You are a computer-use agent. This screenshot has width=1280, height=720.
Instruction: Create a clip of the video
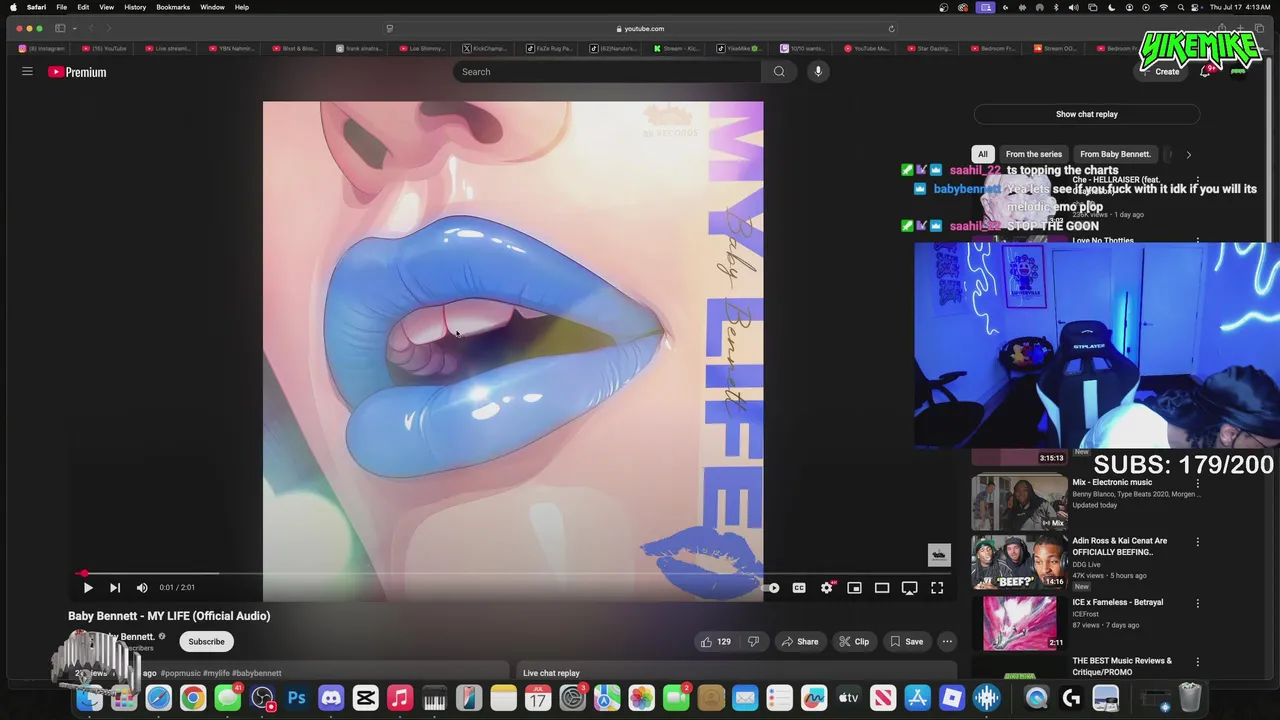854,642
